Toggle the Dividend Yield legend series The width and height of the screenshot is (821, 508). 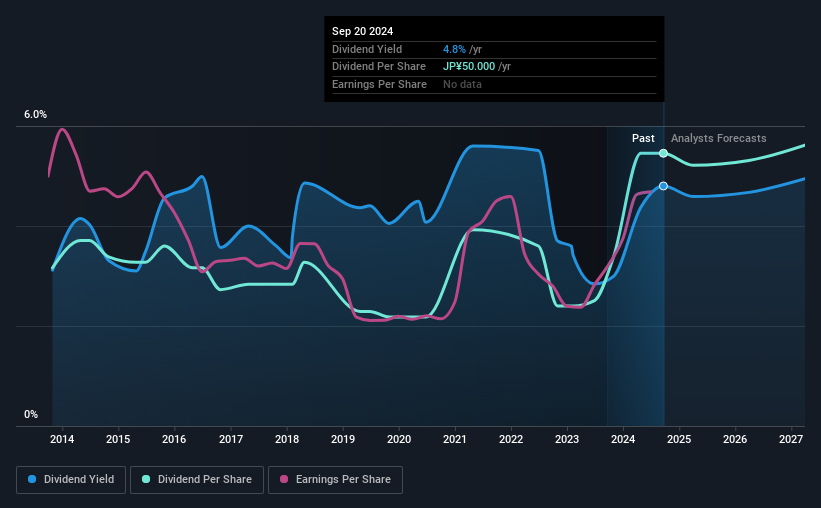[x=71, y=480]
